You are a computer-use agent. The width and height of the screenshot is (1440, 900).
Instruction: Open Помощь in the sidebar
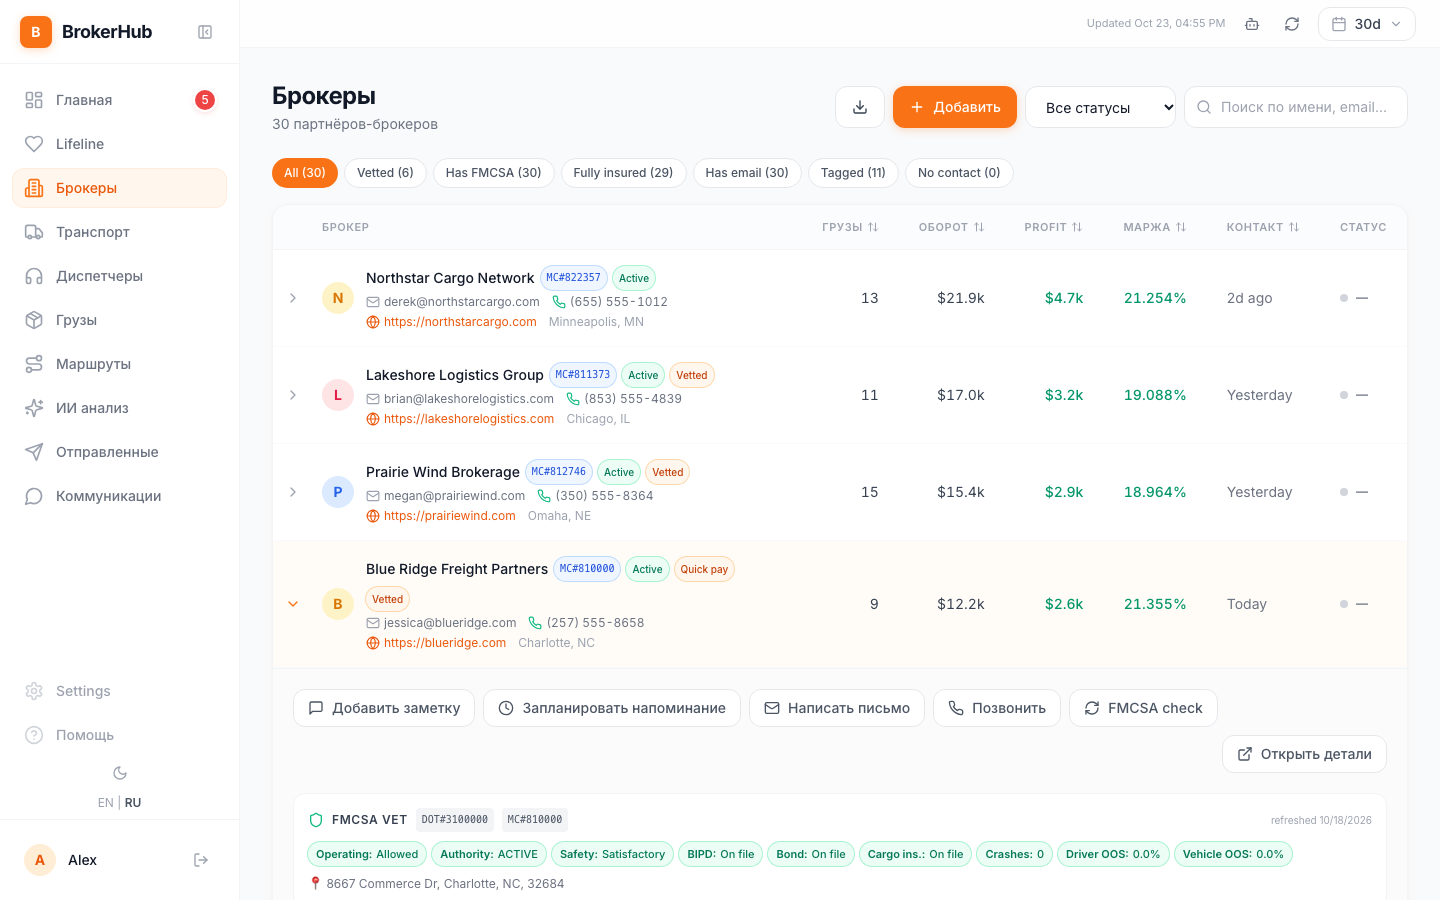coord(120,735)
